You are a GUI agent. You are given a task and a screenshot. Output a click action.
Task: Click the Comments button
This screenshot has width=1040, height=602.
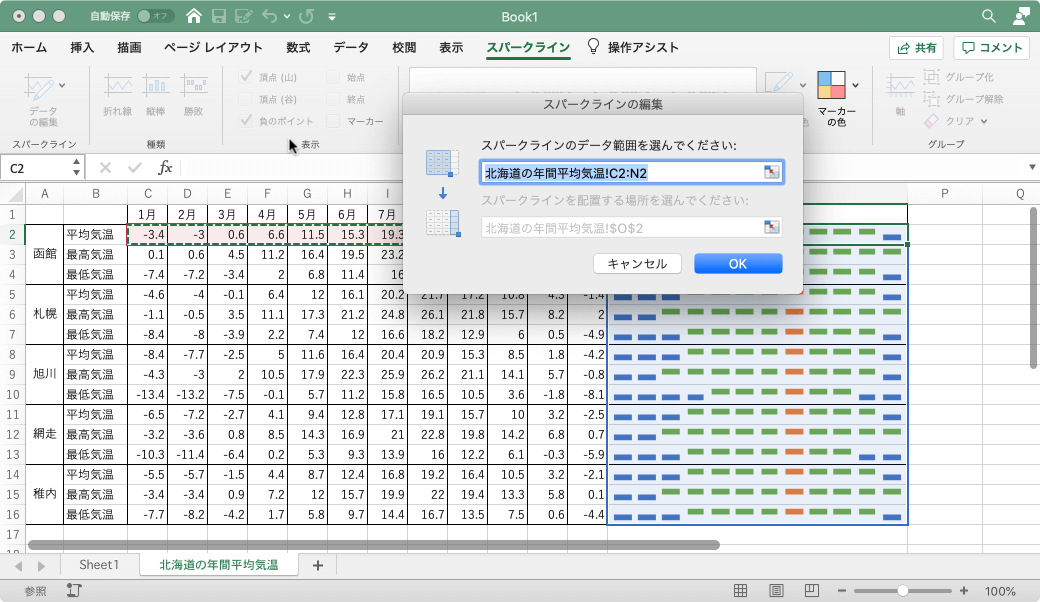click(992, 48)
